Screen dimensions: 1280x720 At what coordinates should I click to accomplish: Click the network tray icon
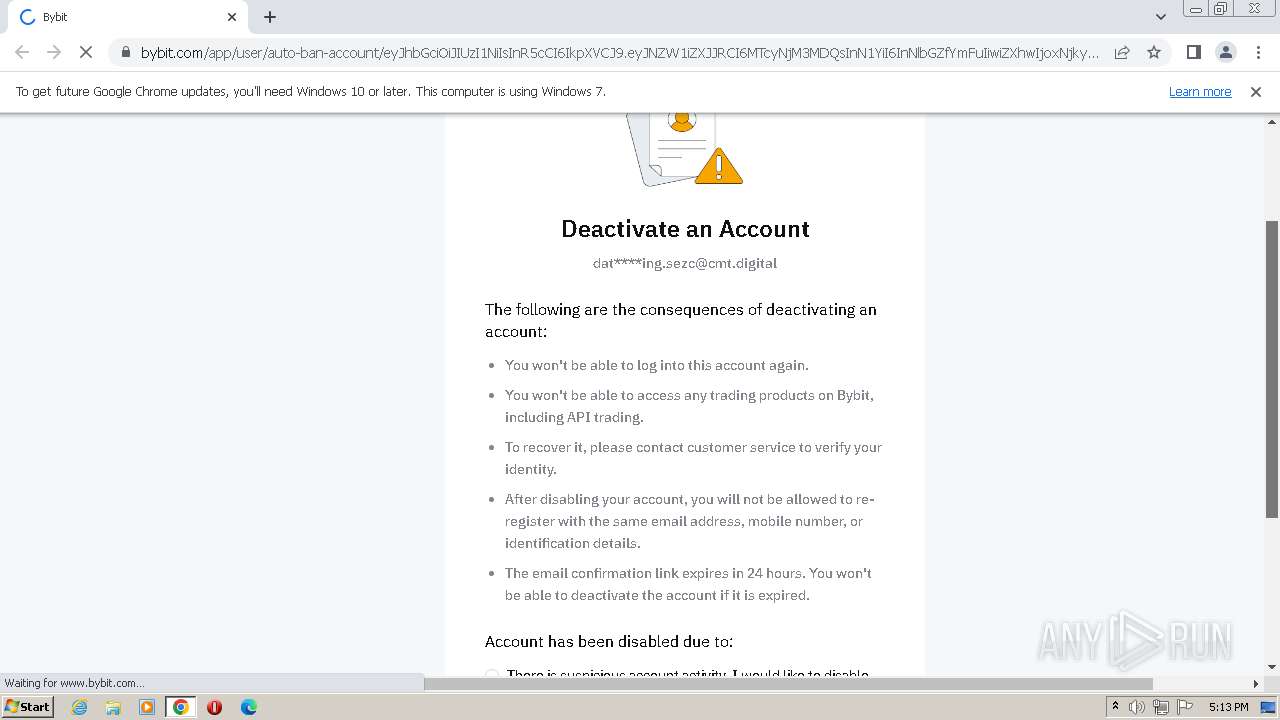[x=1160, y=707]
